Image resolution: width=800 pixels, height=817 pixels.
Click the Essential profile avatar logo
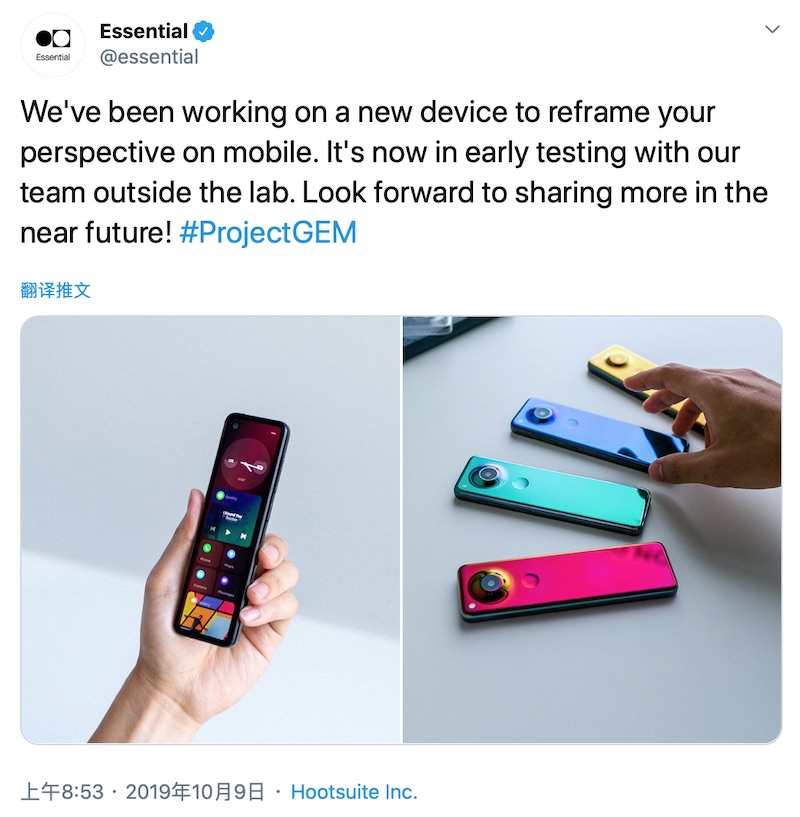(53, 44)
